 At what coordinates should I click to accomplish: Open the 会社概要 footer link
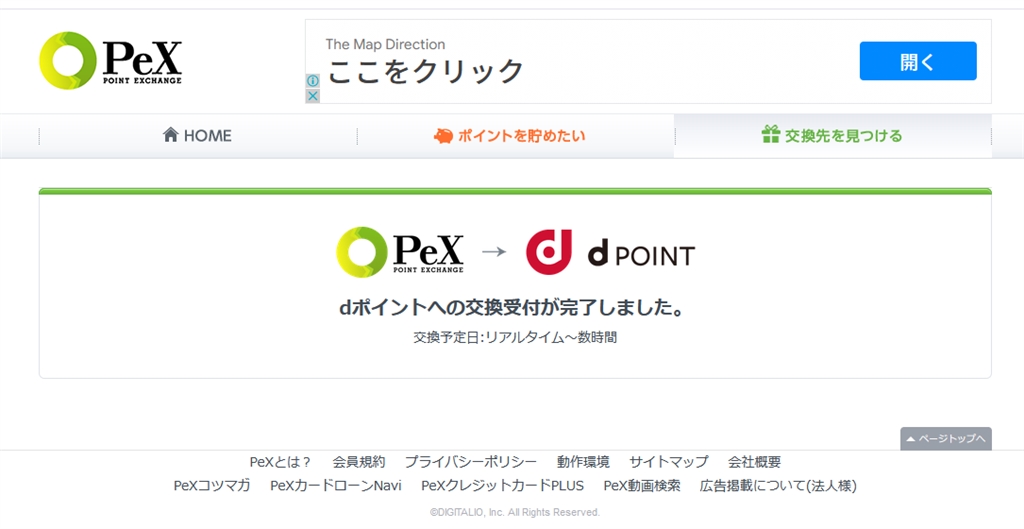(x=754, y=462)
